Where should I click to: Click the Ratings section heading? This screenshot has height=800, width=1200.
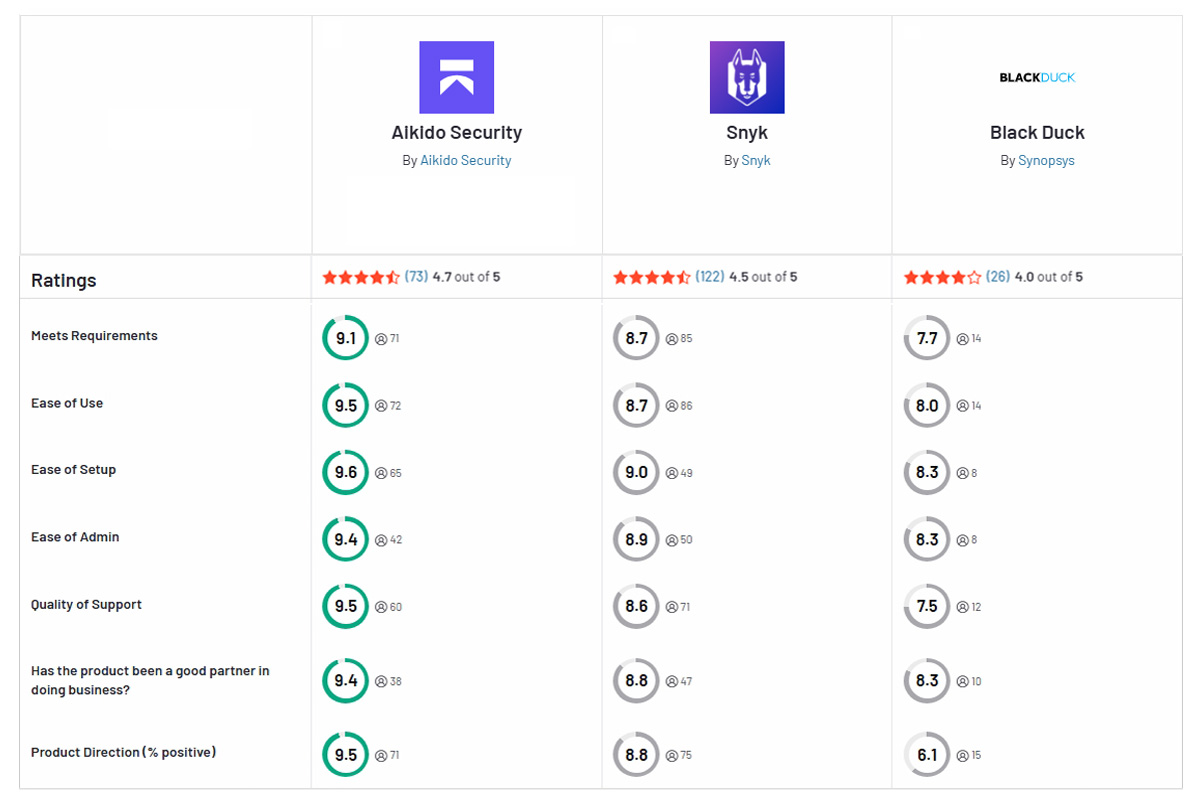(64, 280)
